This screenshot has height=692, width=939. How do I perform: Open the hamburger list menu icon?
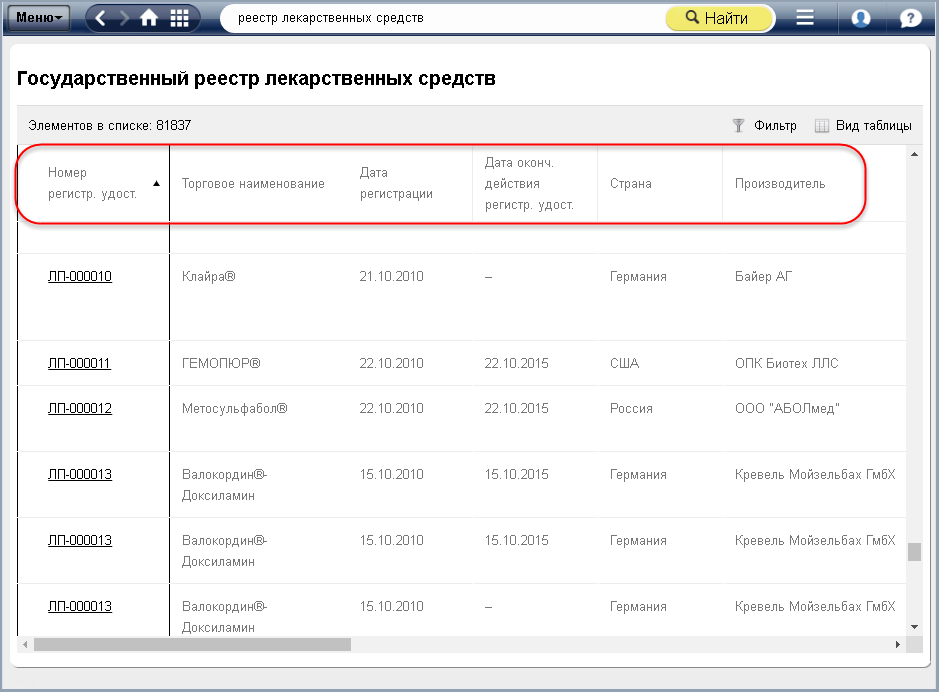(805, 18)
